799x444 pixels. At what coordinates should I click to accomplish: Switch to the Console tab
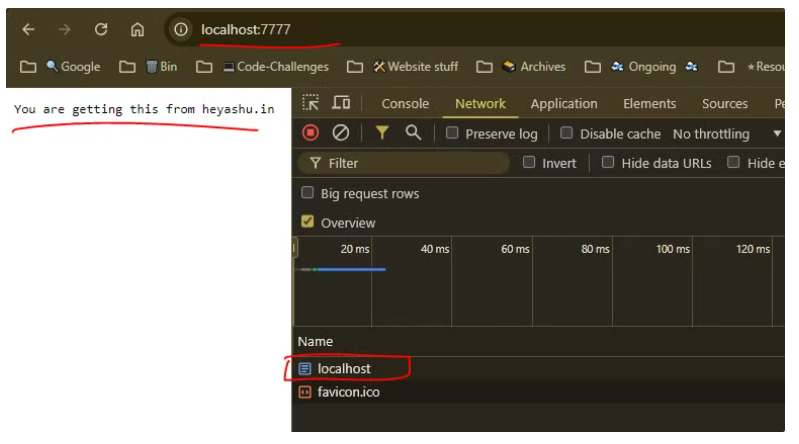[x=405, y=103]
